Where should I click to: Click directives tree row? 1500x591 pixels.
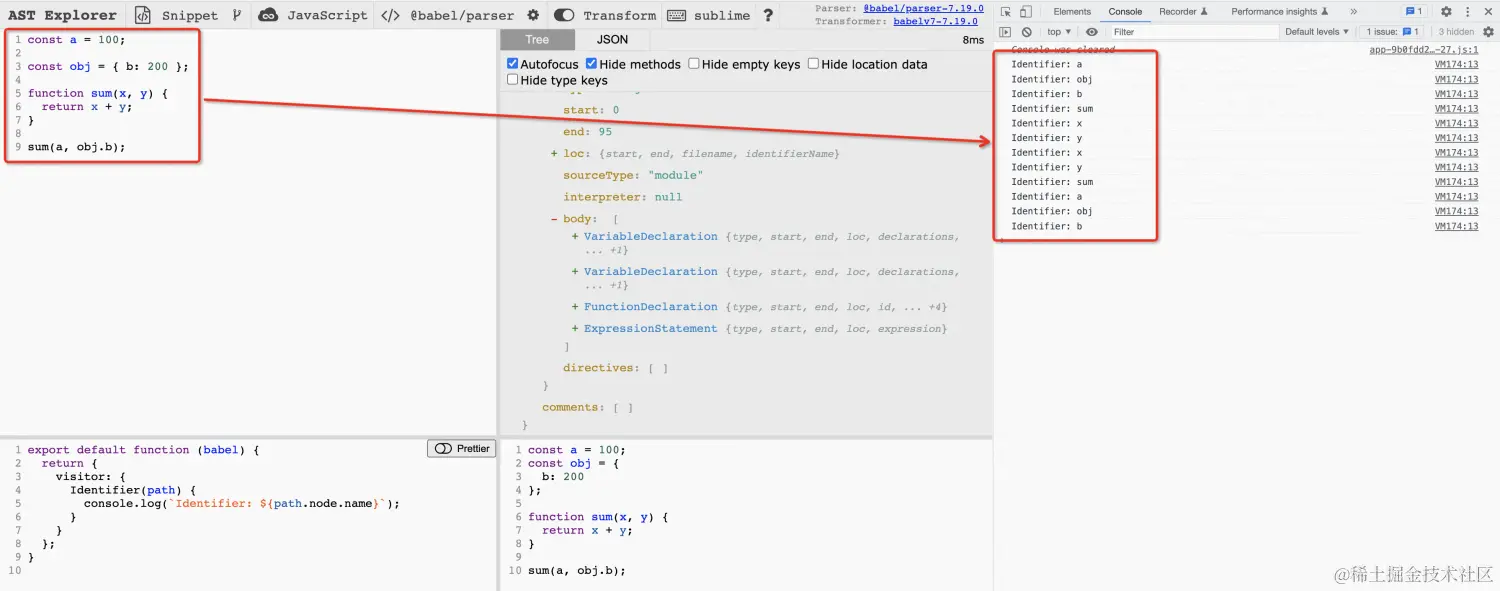(615, 368)
